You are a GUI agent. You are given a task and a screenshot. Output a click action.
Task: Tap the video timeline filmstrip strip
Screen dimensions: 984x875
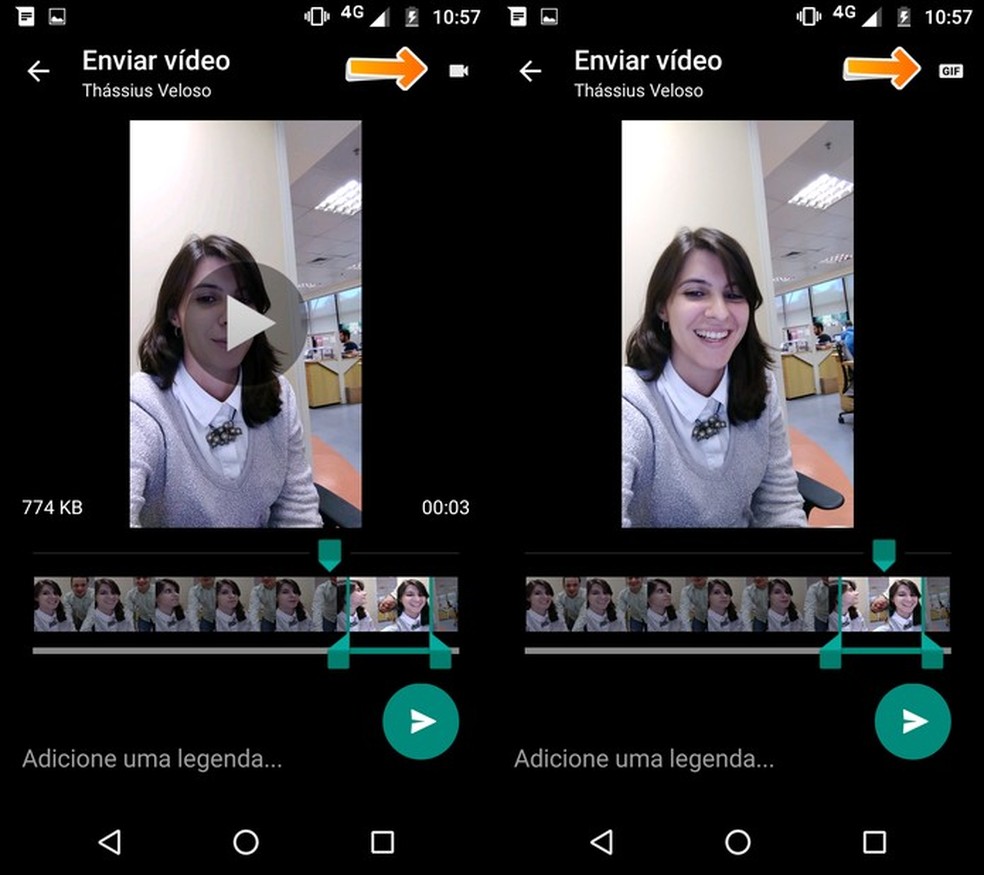[x=200, y=605]
